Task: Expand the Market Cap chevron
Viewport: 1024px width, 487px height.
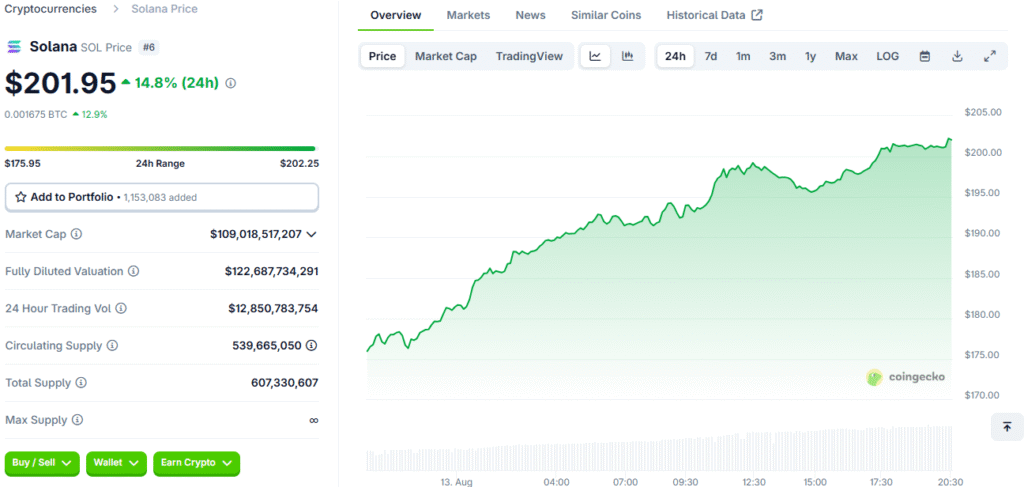Action: pyautogui.click(x=312, y=234)
